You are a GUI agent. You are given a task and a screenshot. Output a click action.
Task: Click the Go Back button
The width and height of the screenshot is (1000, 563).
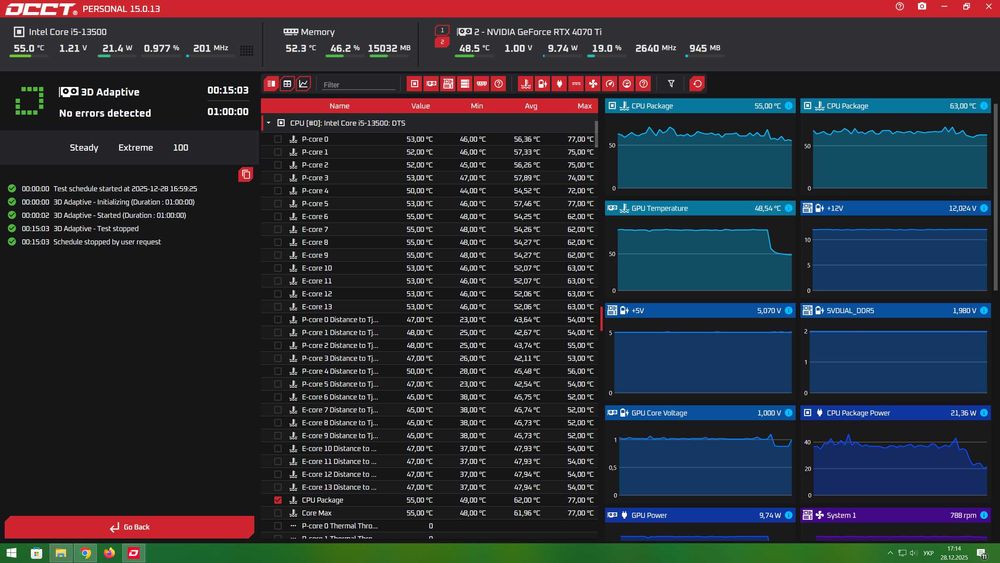(129, 527)
